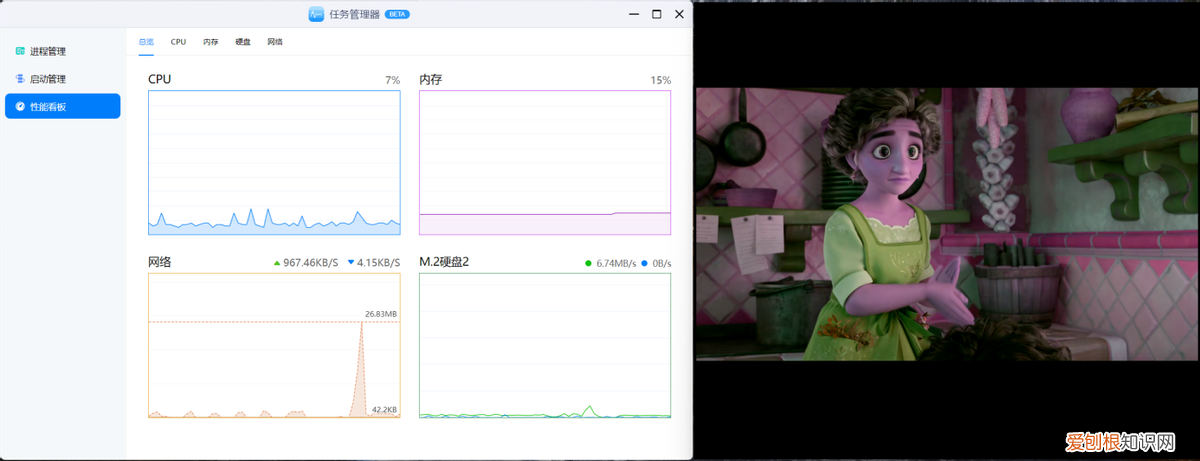Open the 内存 tab

[x=211, y=42]
